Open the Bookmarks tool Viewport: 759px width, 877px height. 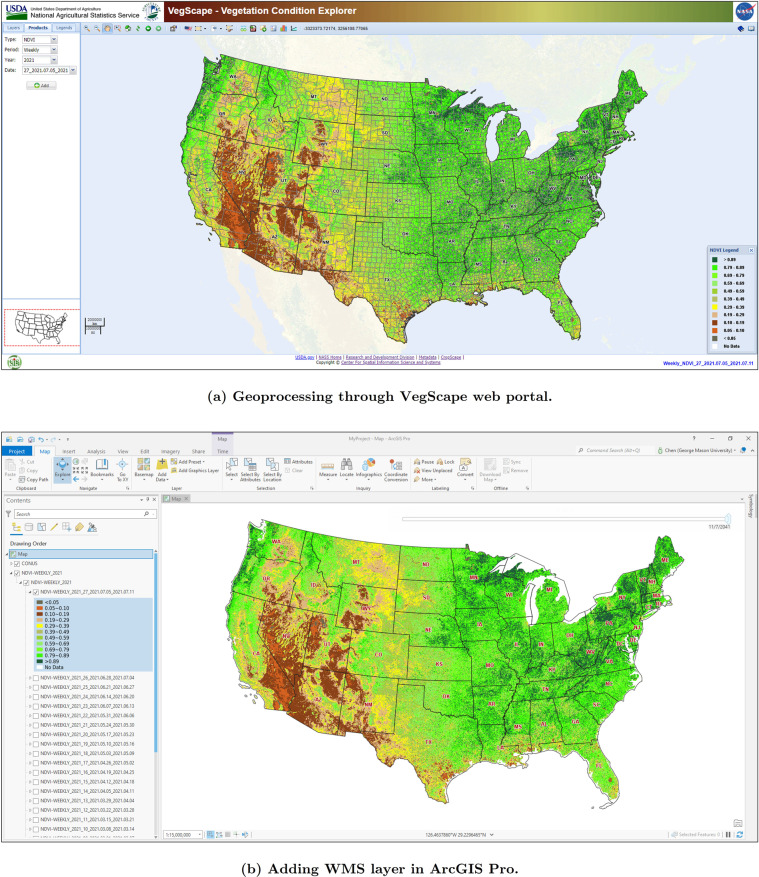tap(102, 468)
